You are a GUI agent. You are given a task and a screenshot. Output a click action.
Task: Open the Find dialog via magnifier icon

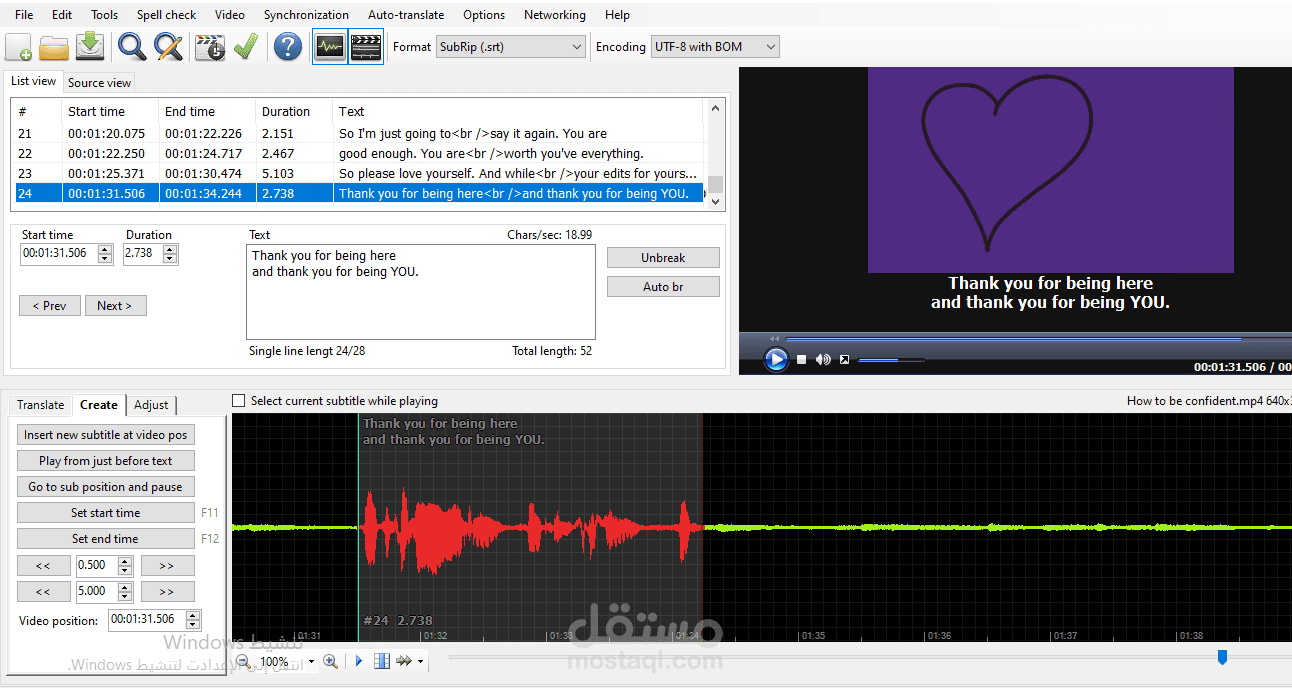click(x=131, y=46)
